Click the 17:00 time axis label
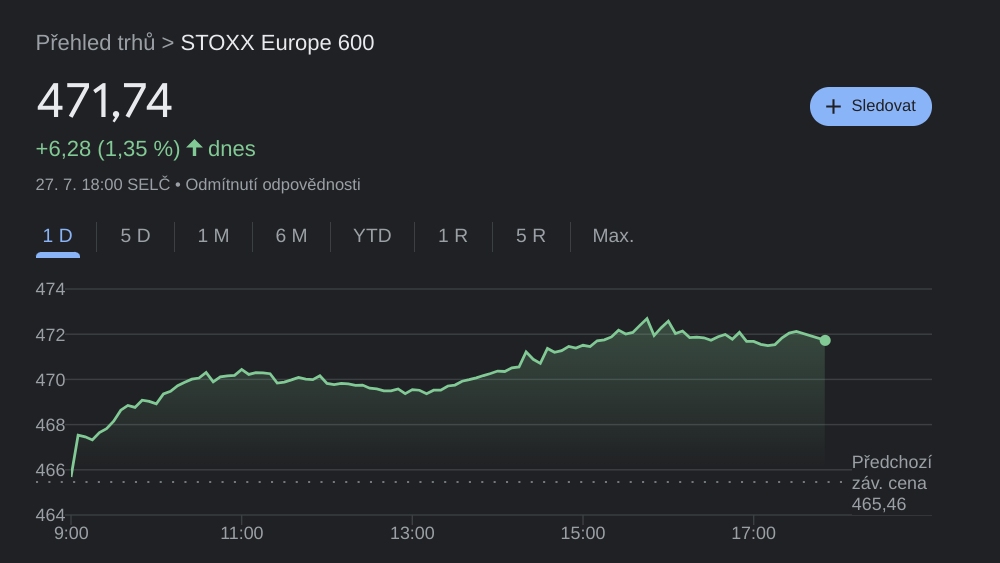The height and width of the screenshot is (563, 1000). pyautogui.click(x=753, y=533)
